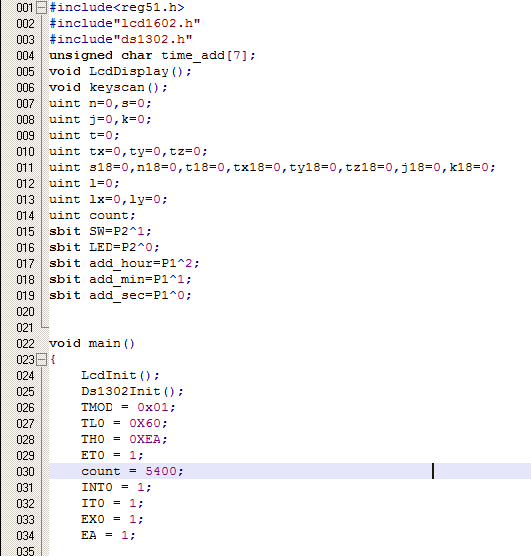
Task: Click the TH0 = 0XEA assignment
Action: coord(124,439)
